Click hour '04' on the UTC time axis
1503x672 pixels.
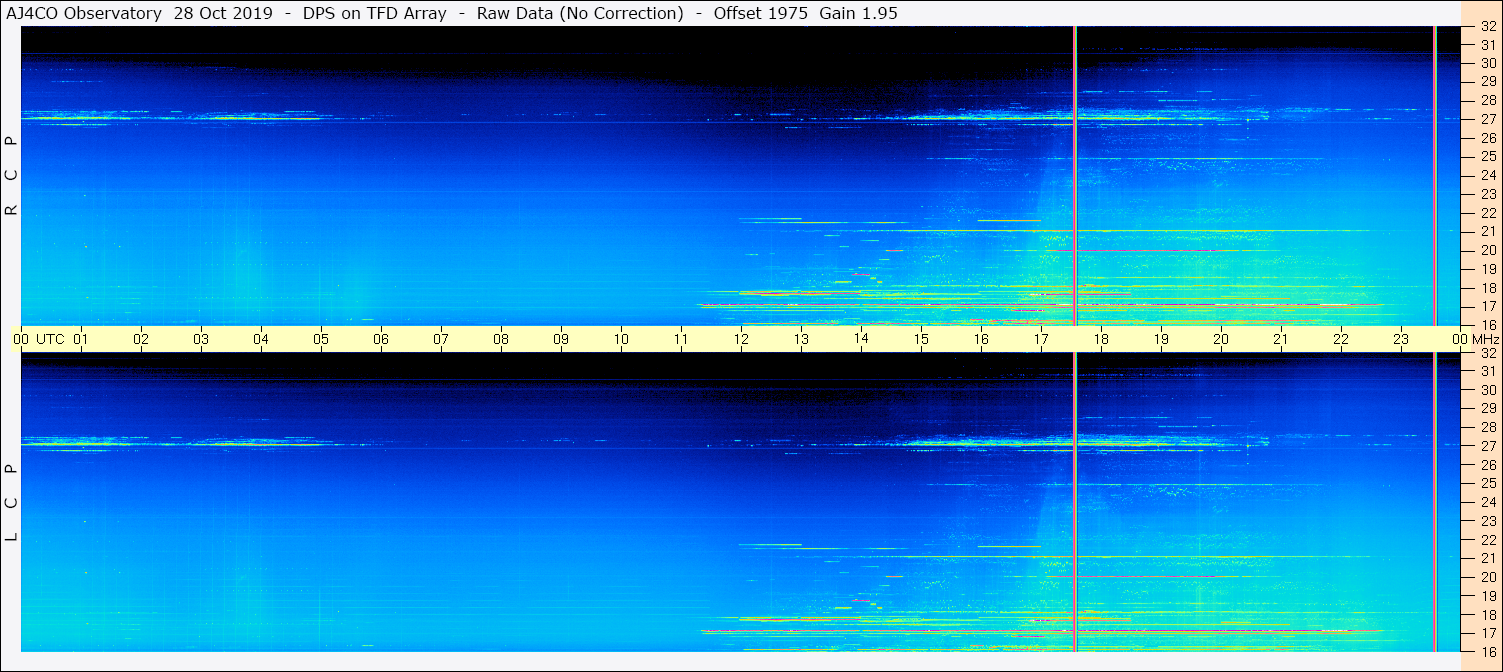click(261, 339)
